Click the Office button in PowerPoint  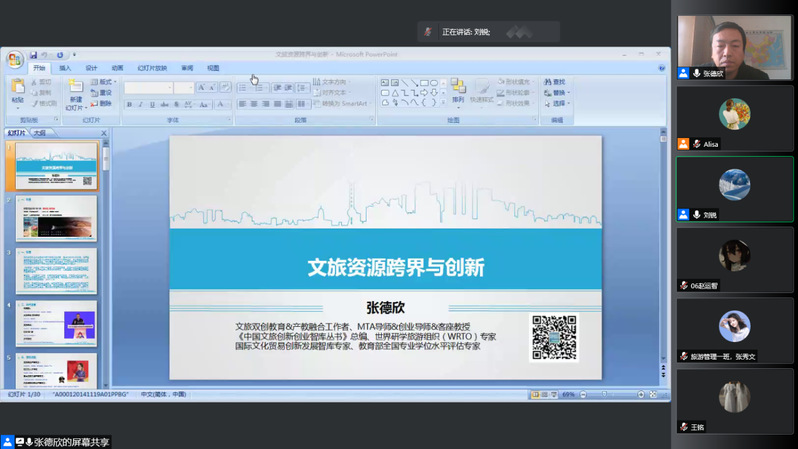(15, 60)
